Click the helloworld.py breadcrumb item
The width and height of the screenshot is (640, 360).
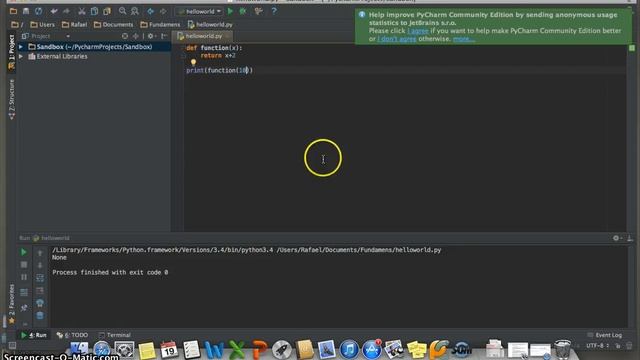210,25
